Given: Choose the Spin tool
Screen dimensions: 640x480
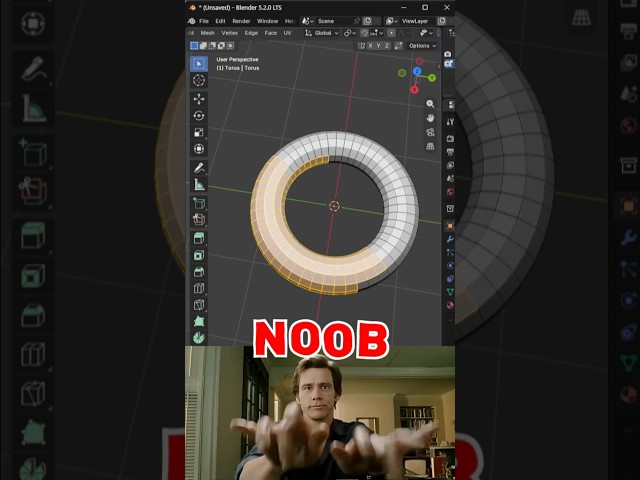Looking at the screenshot, I should [x=199, y=338].
